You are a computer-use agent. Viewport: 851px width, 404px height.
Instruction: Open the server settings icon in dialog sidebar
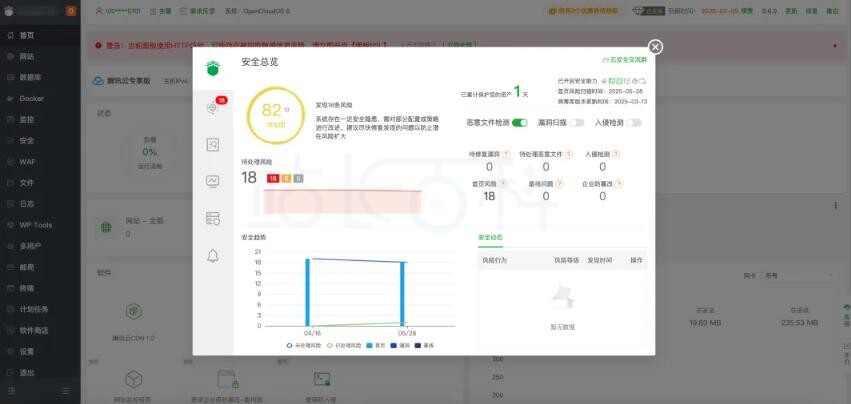click(x=213, y=218)
